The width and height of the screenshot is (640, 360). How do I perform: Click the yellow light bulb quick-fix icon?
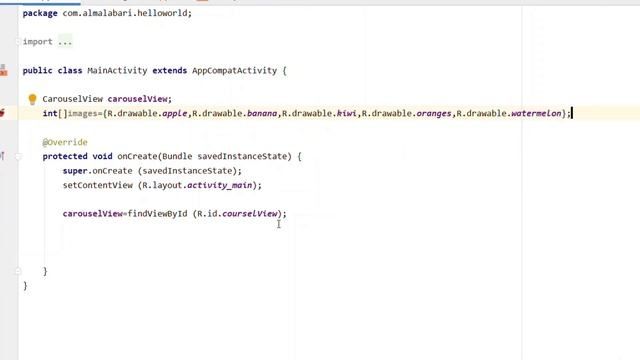point(32,99)
